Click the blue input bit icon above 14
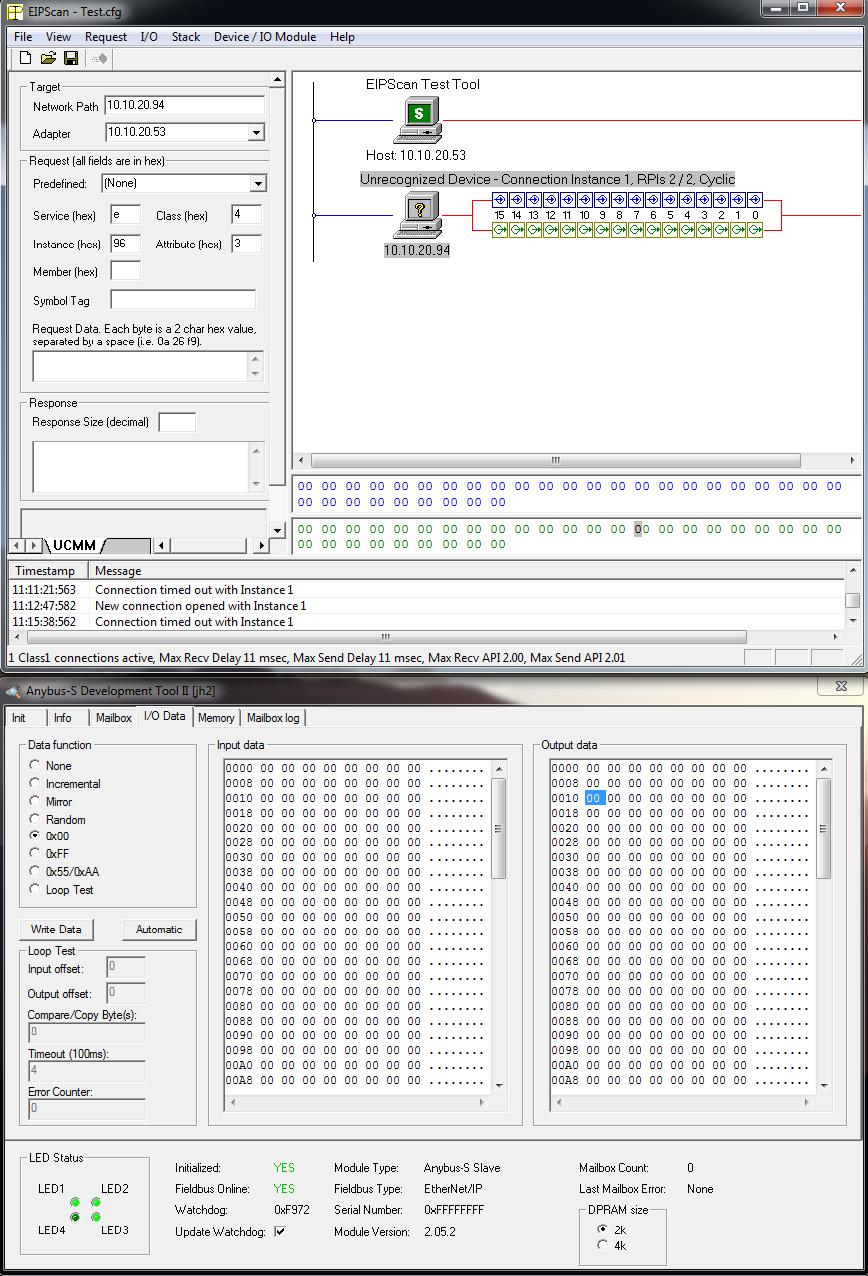The width and height of the screenshot is (868, 1276). click(517, 200)
